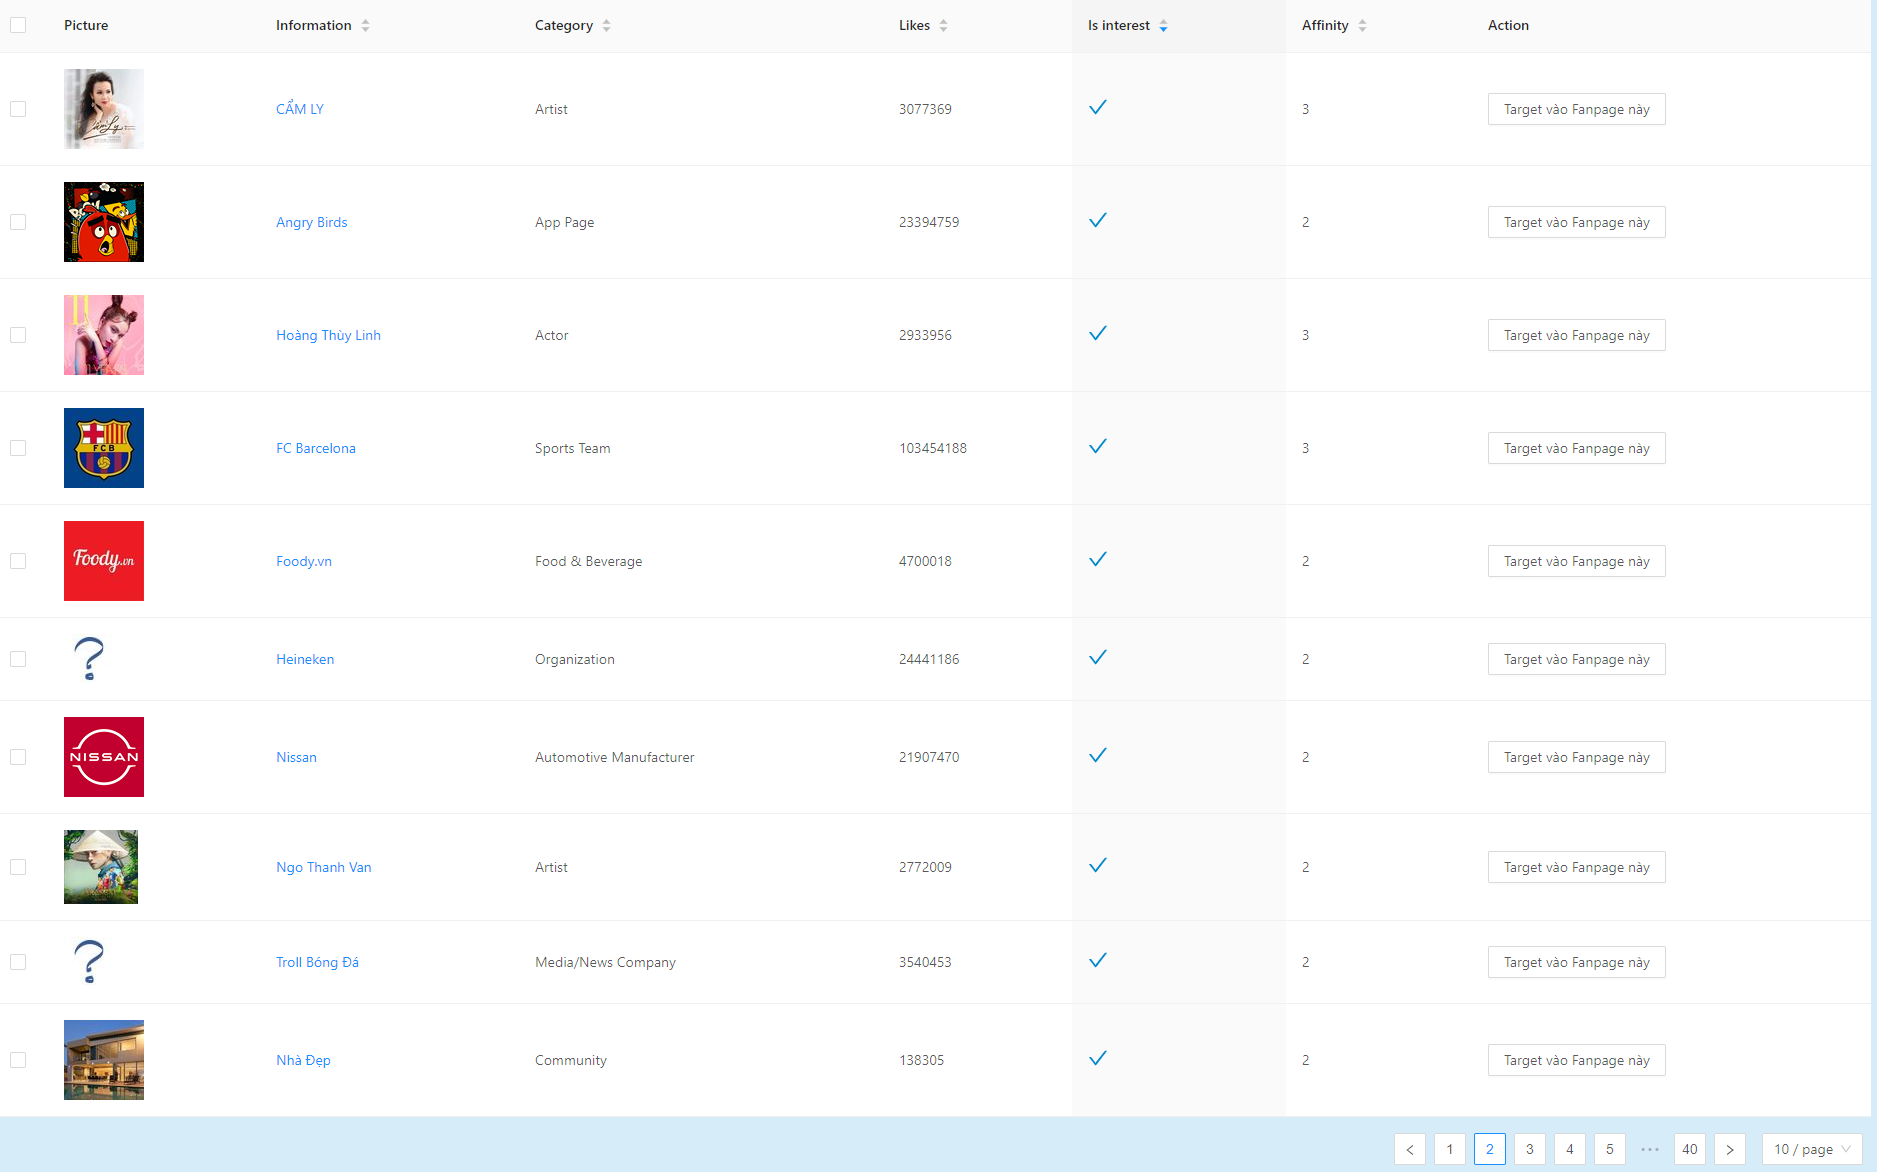This screenshot has width=1877, height=1172.
Task: Open the Hoàng Thùy Linh page link
Action: click(328, 335)
